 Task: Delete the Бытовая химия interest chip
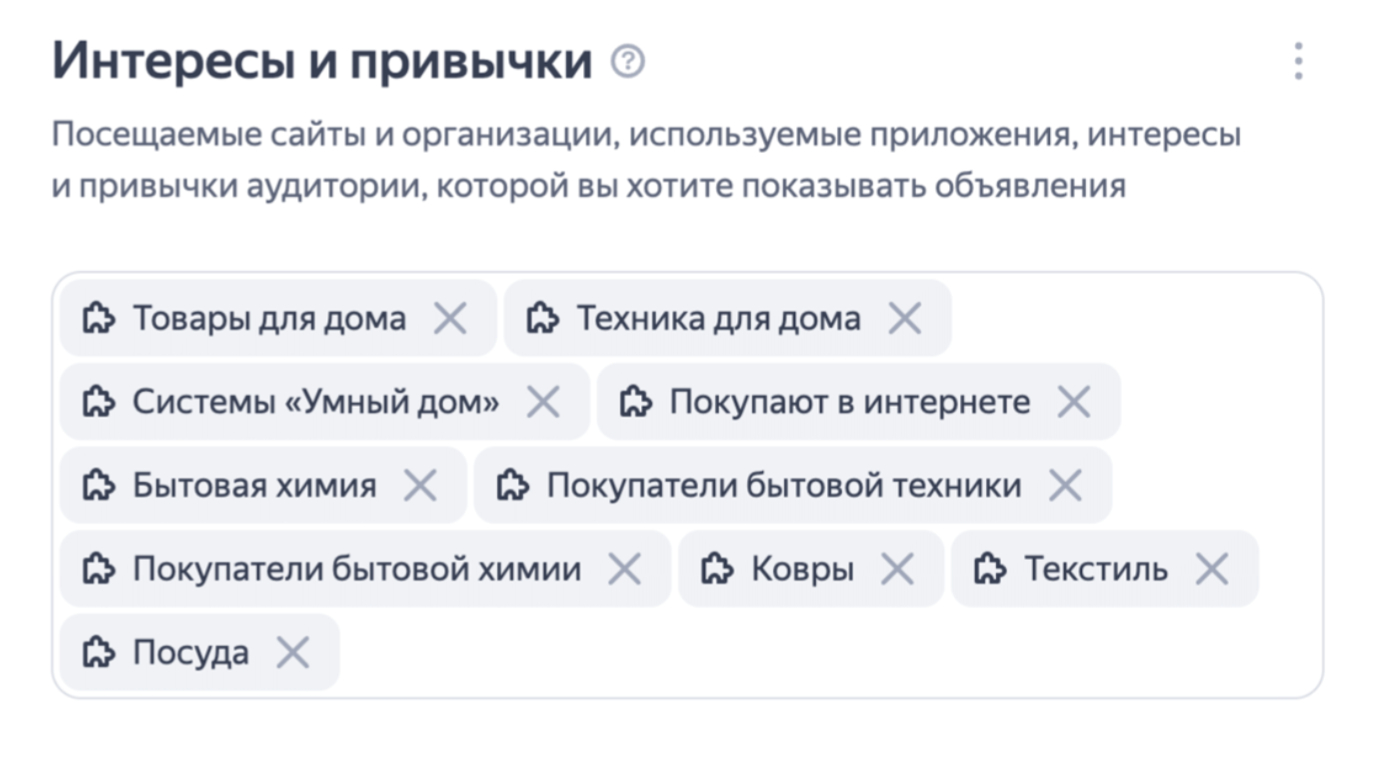point(420,486)
